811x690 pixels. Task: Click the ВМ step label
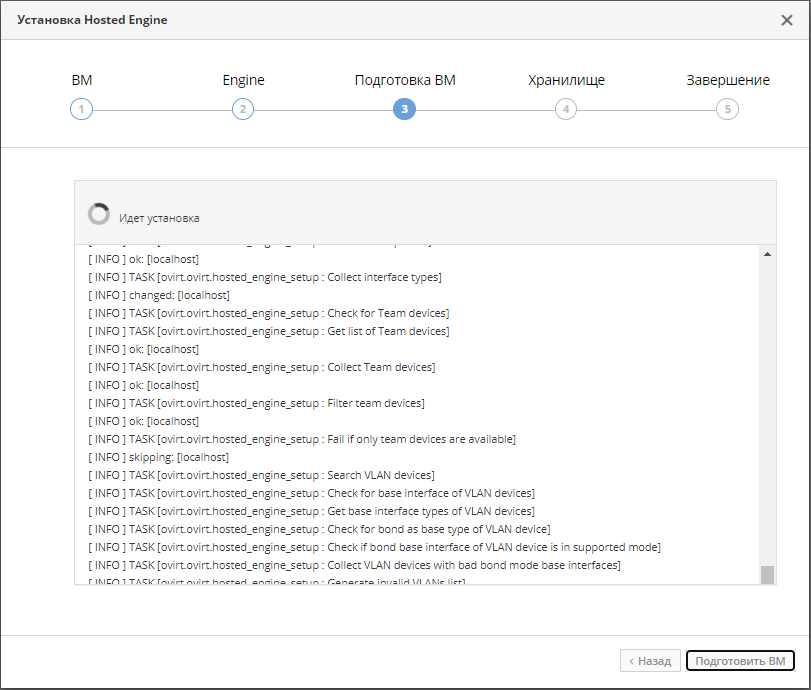click(82, 80)
